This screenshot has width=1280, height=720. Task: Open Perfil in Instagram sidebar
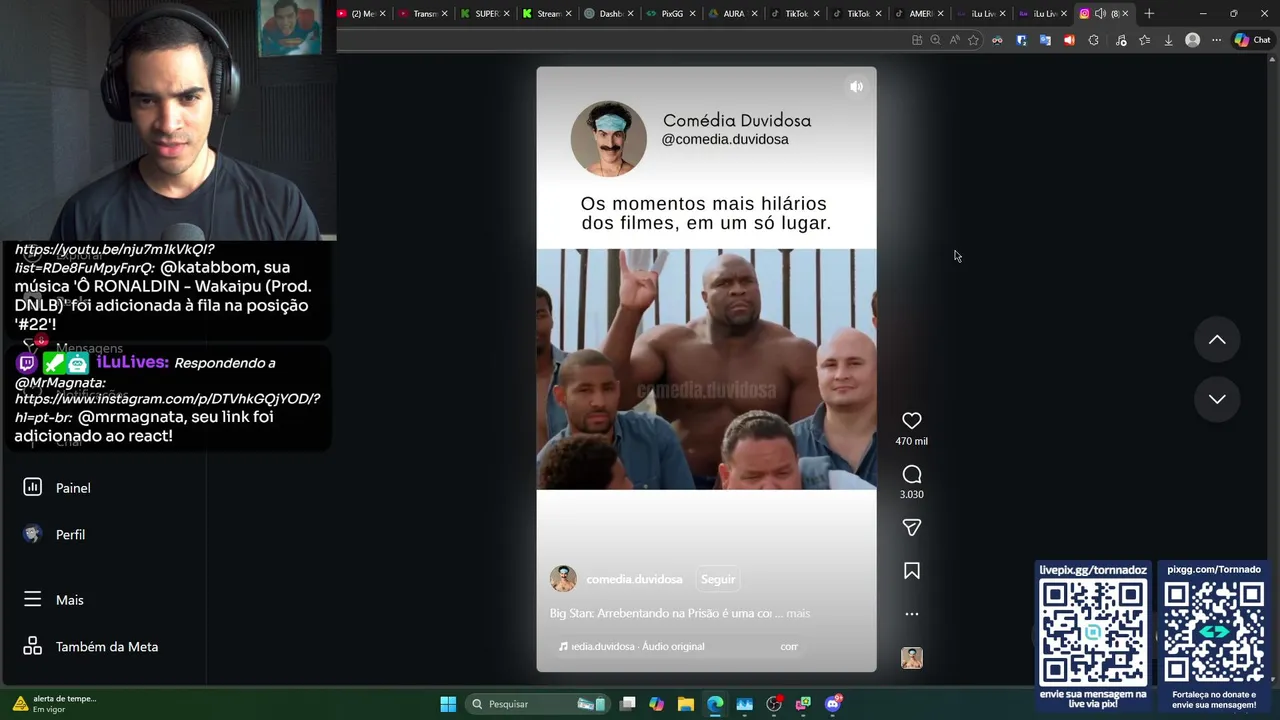[70, 535]
